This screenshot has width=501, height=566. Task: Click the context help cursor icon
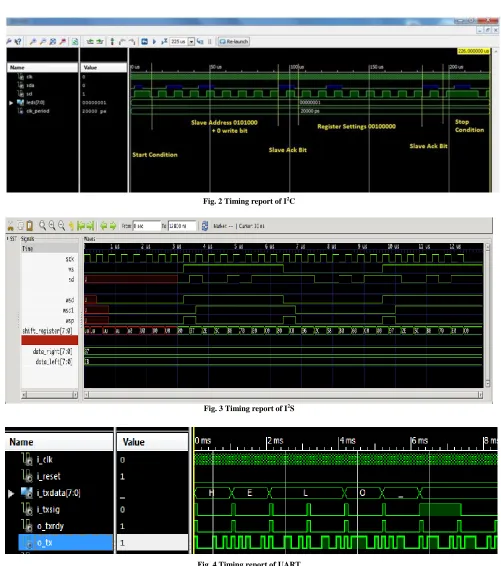pos(17,42)
